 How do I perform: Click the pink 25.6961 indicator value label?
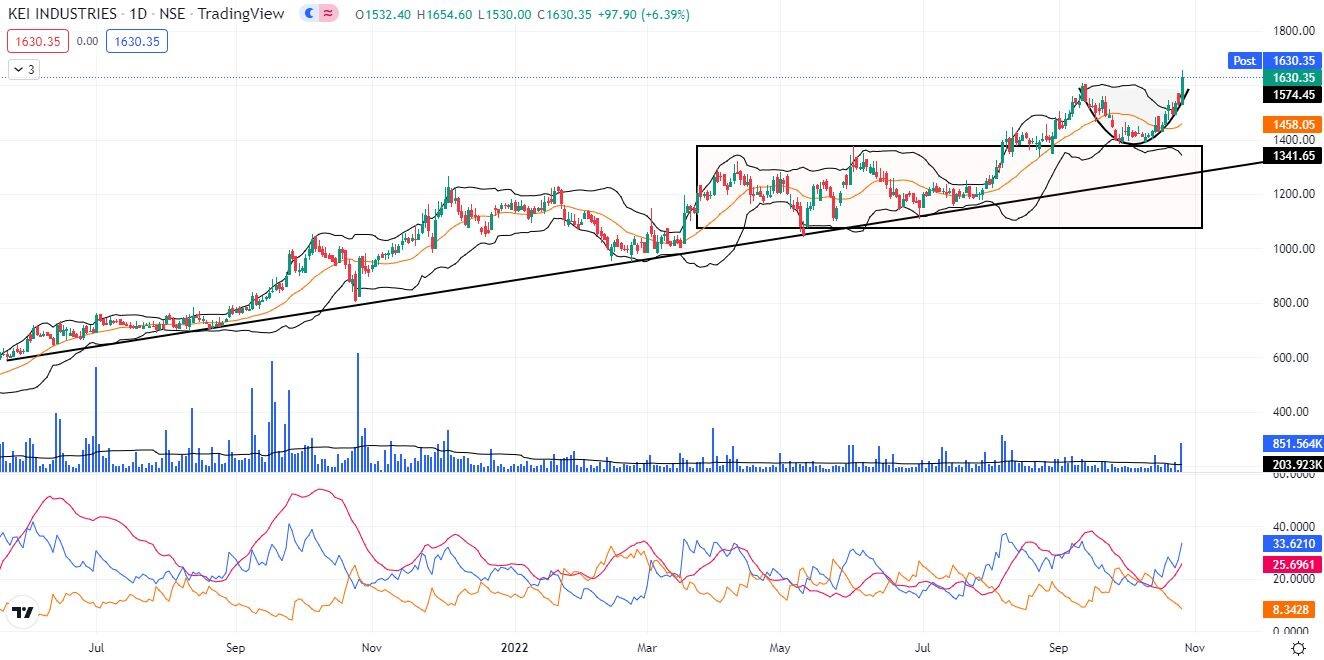pyautogui.click(x=1291, y=564)
